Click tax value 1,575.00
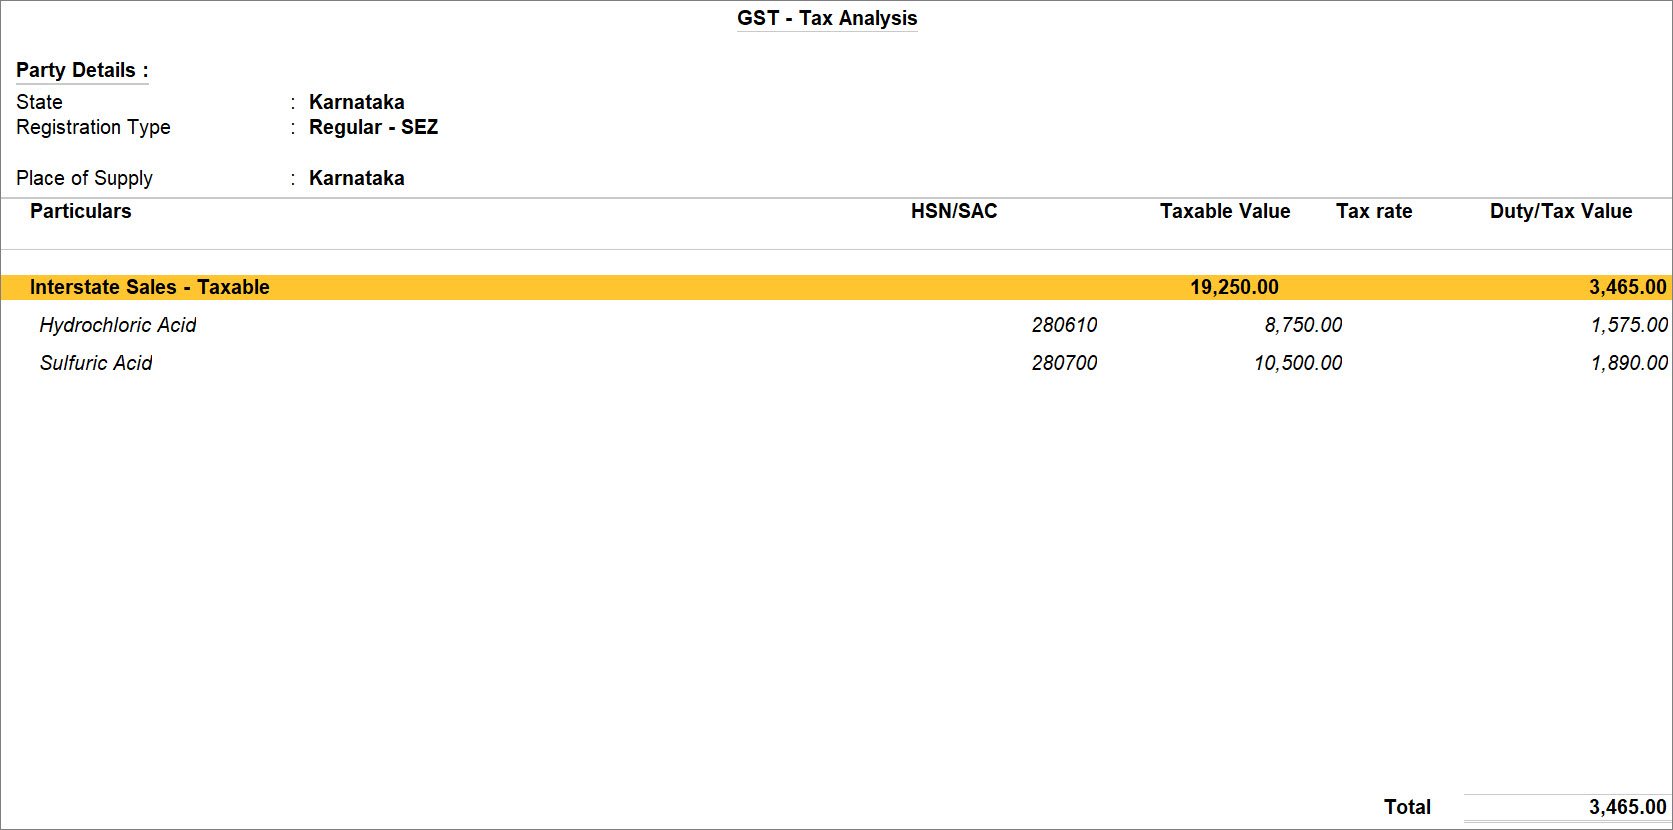Image resolution: width=1673 pixels, height=830 pixels. point(1629,325)
